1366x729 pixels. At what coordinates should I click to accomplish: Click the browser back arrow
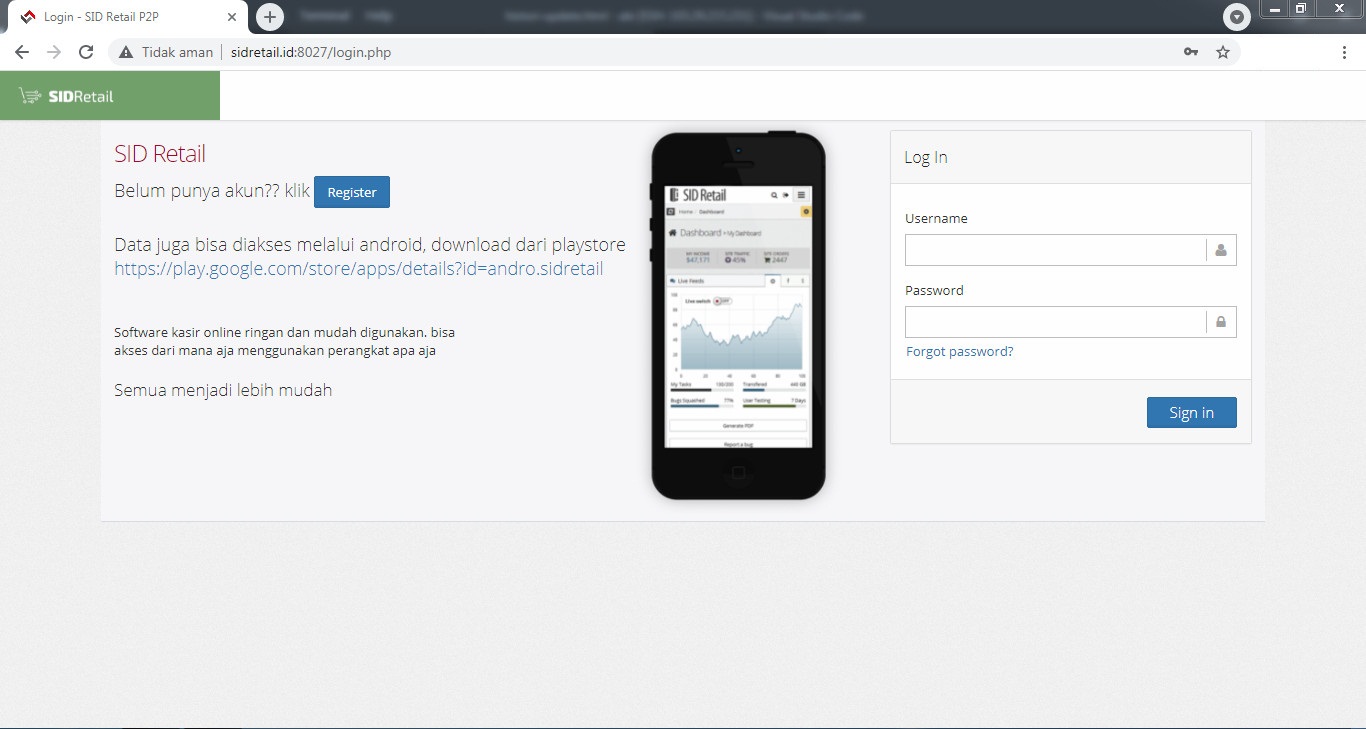22,52
